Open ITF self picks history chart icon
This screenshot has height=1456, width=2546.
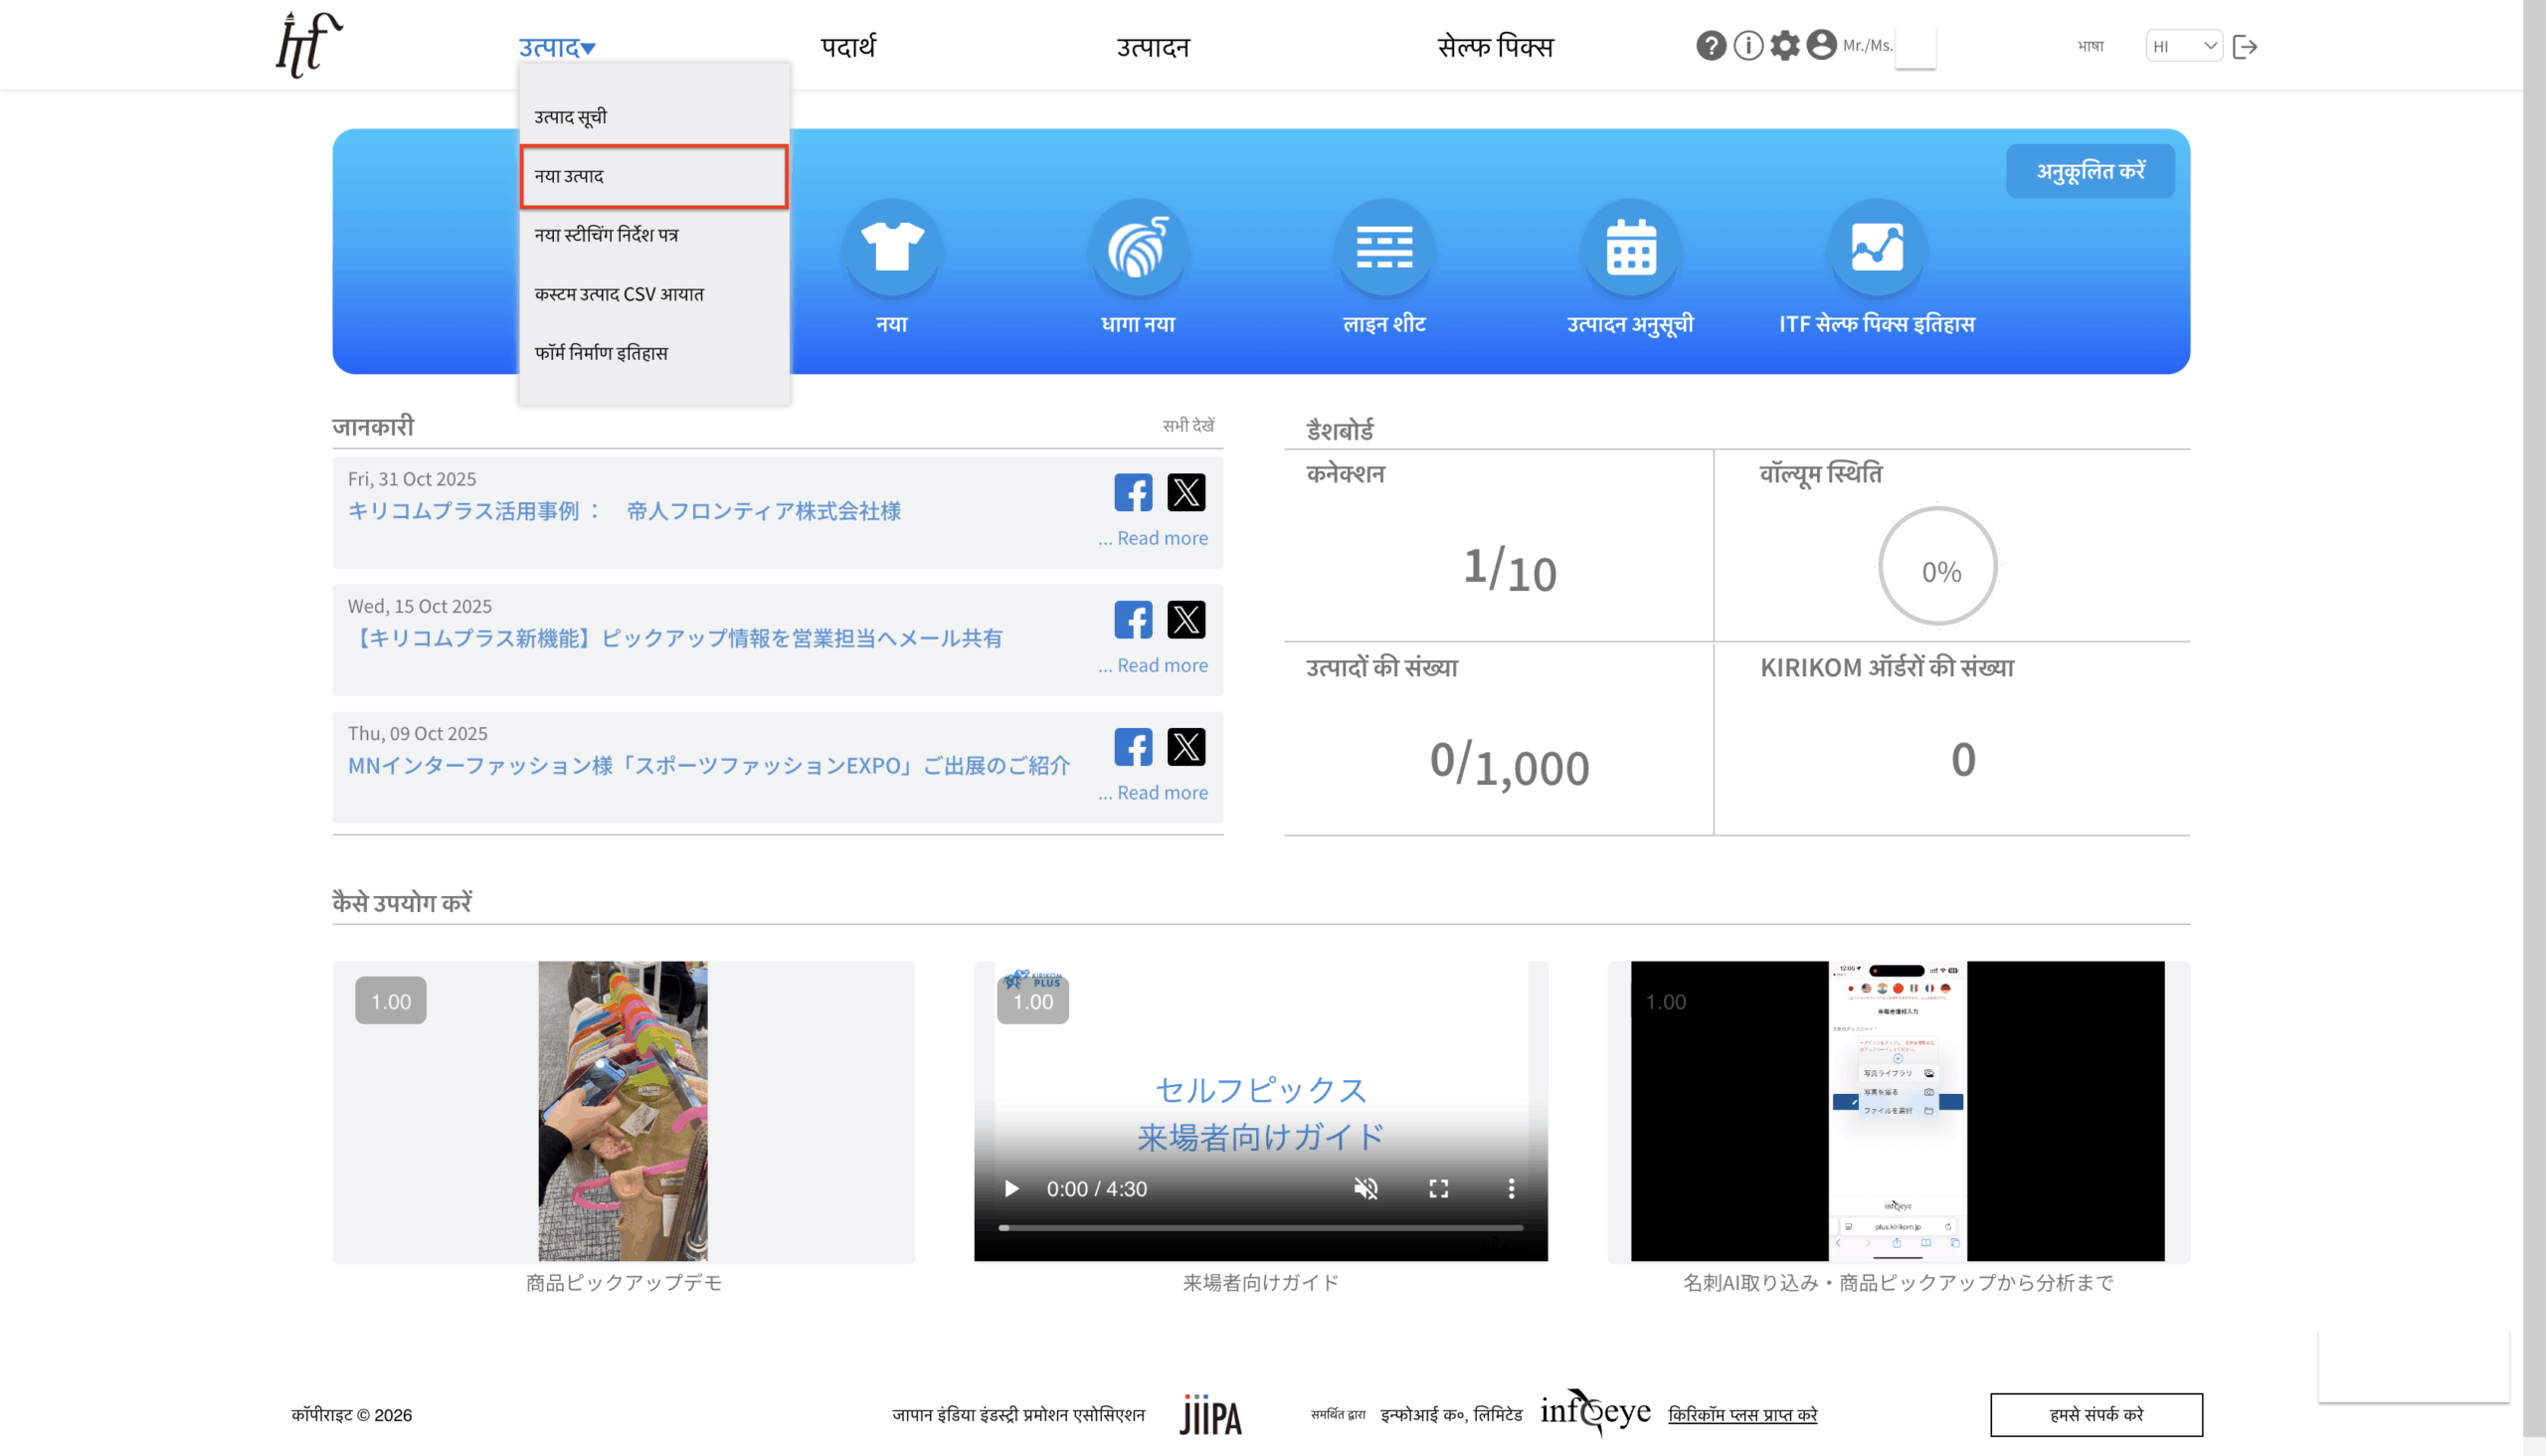[x=1876, y=247]
